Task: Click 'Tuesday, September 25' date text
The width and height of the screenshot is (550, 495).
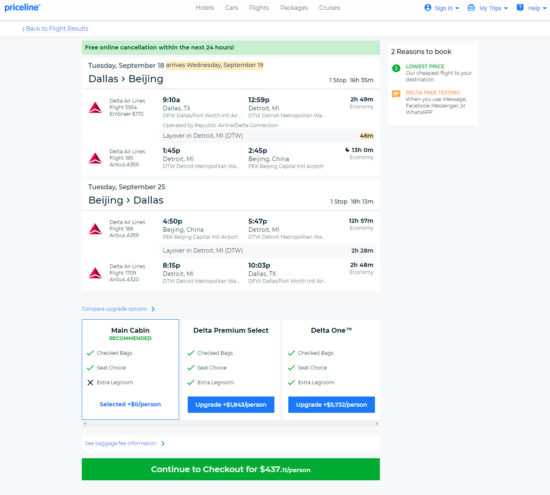Action: click(127, 187)
